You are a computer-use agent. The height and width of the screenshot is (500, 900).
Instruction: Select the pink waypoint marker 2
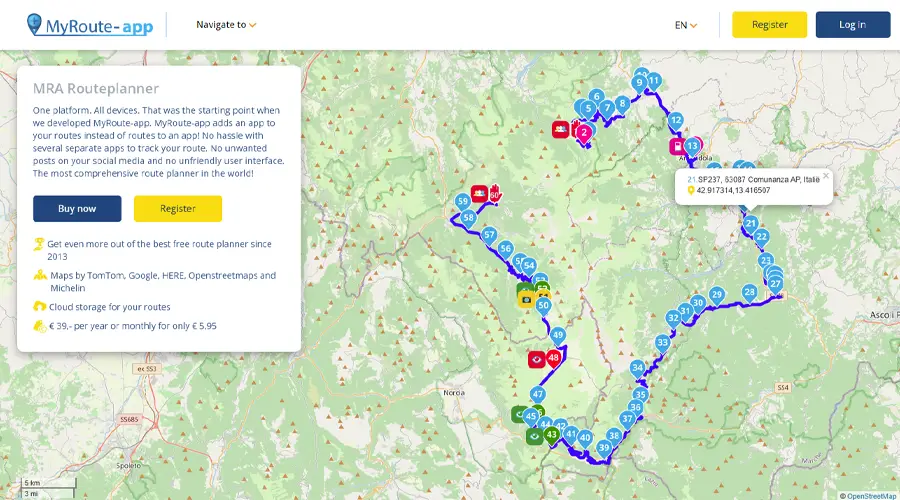[x=584, y=134]
